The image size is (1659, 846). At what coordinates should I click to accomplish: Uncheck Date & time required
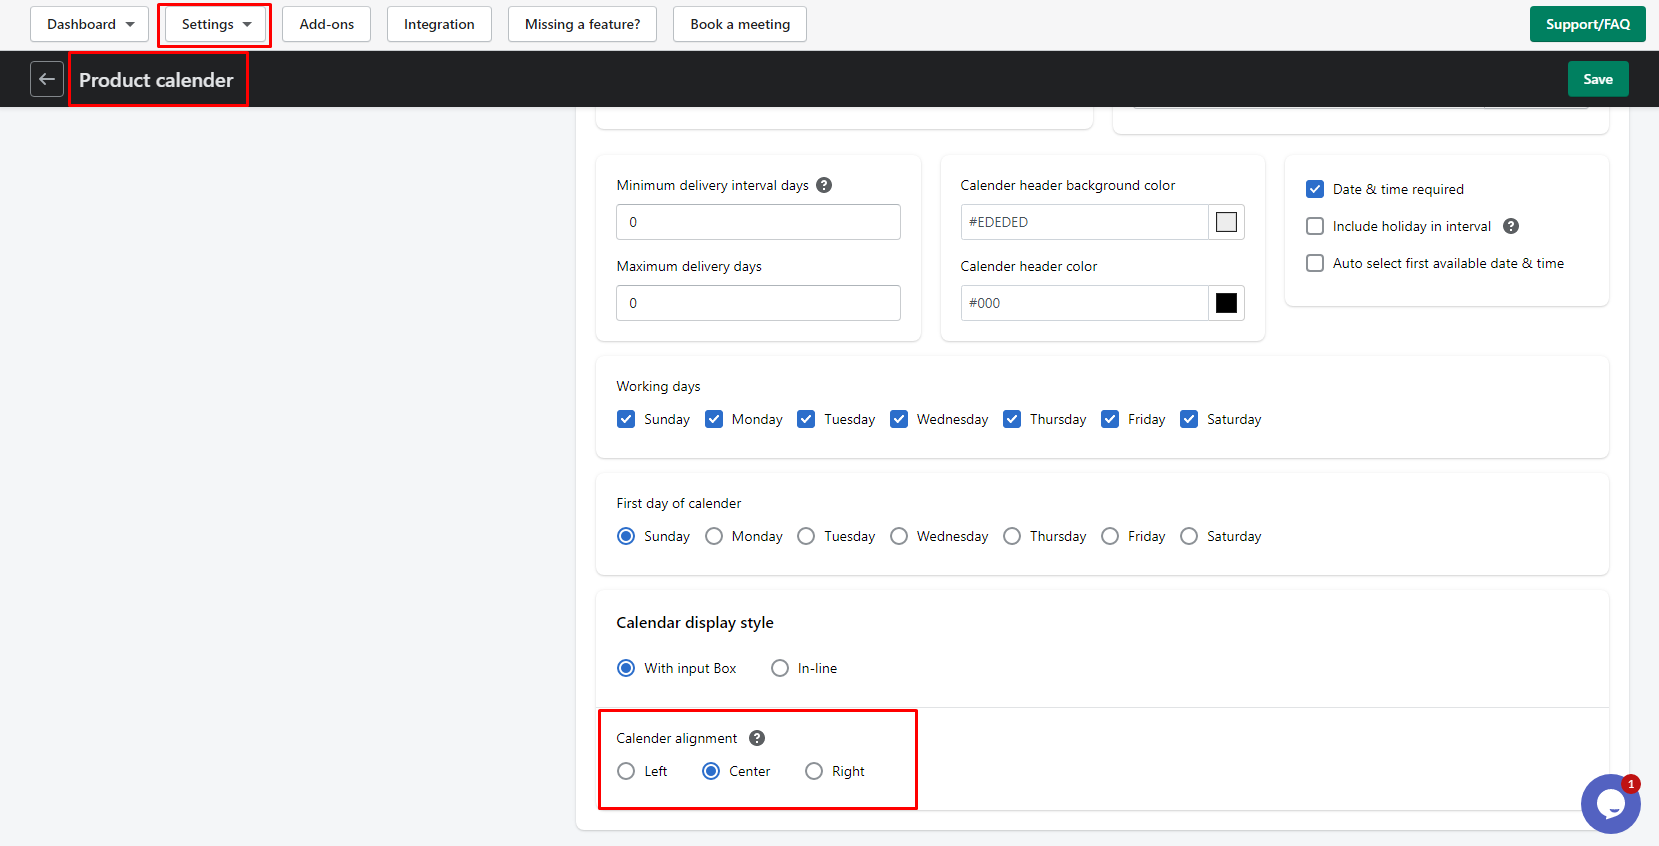[x=1315, y=189]
